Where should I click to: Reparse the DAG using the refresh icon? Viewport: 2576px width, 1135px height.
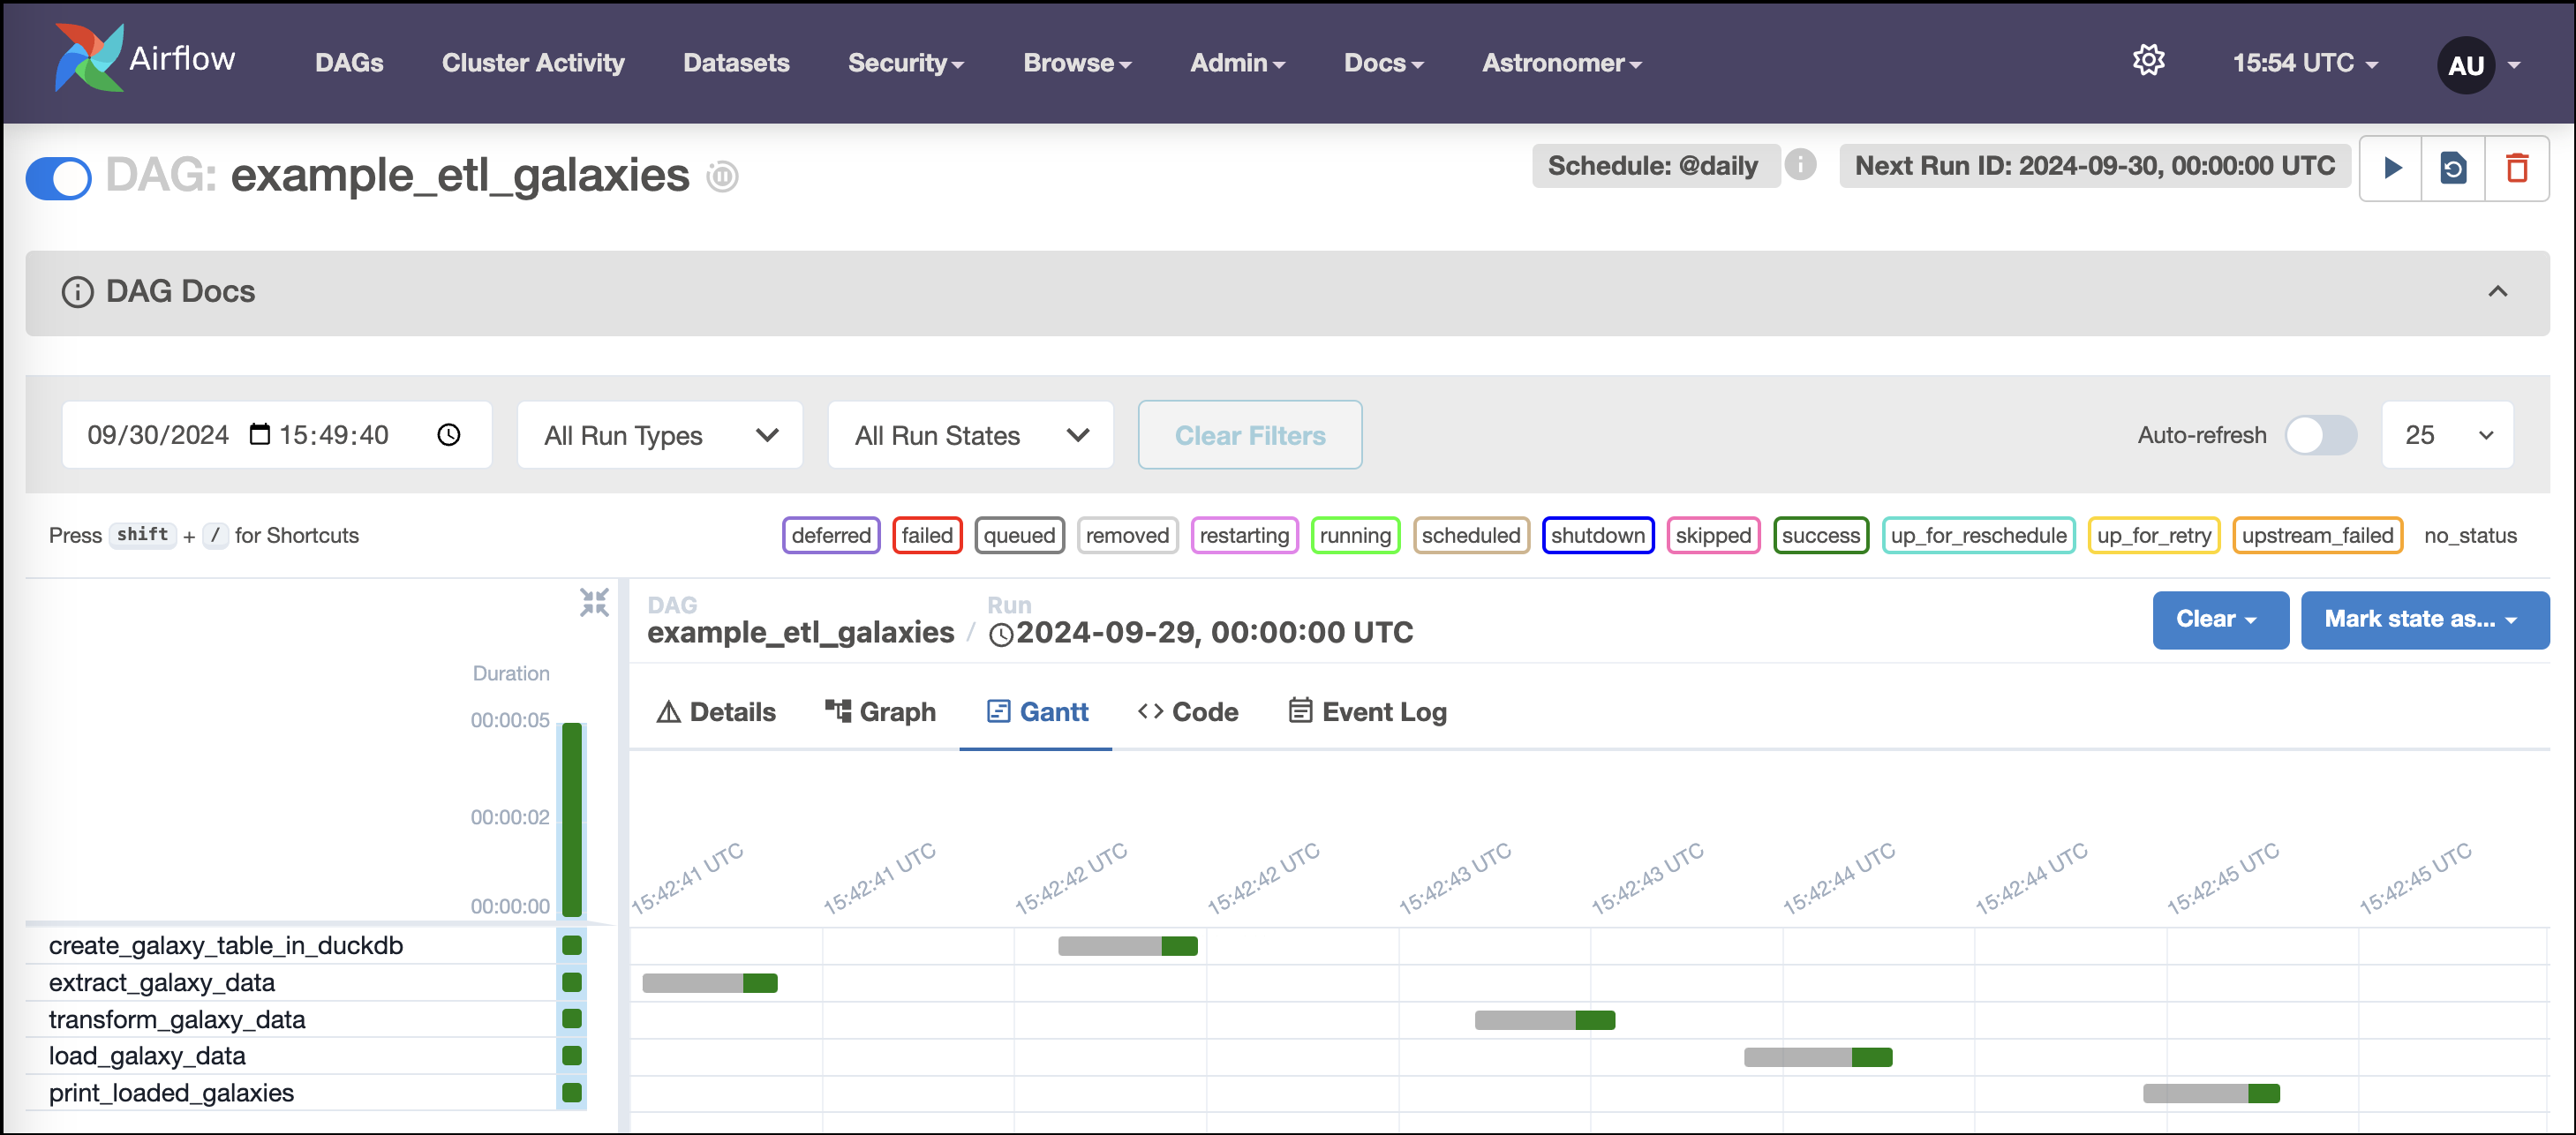pos(2455,168)
